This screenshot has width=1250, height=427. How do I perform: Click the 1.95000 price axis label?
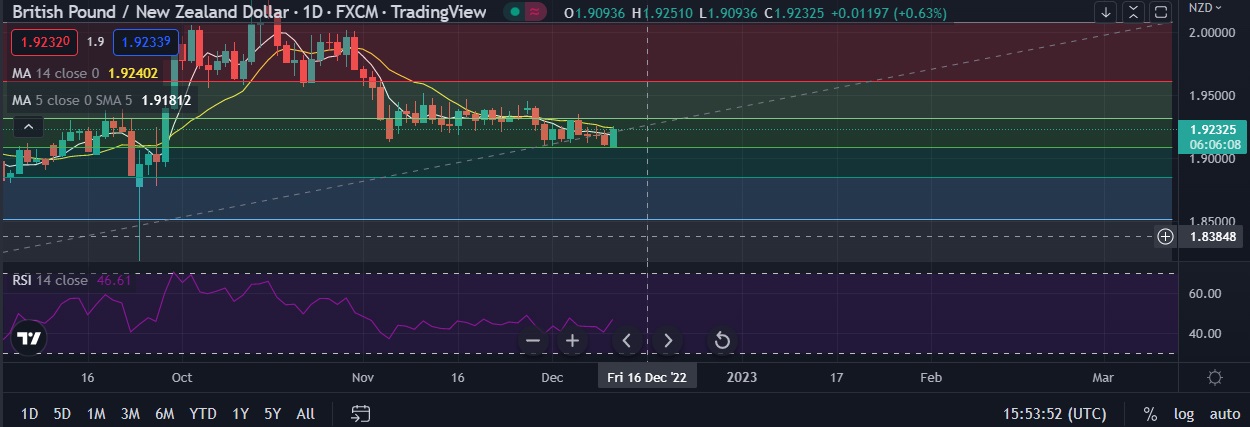click(1212, 96)
